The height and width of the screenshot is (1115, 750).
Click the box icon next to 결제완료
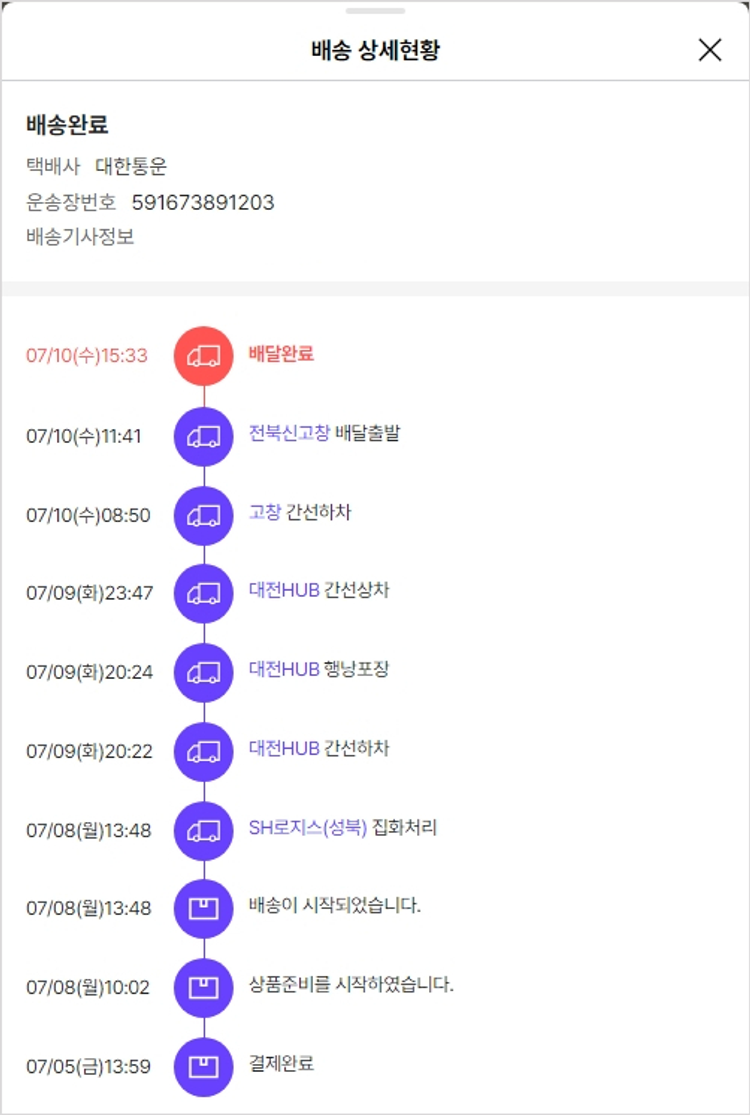click(204, 1066)
